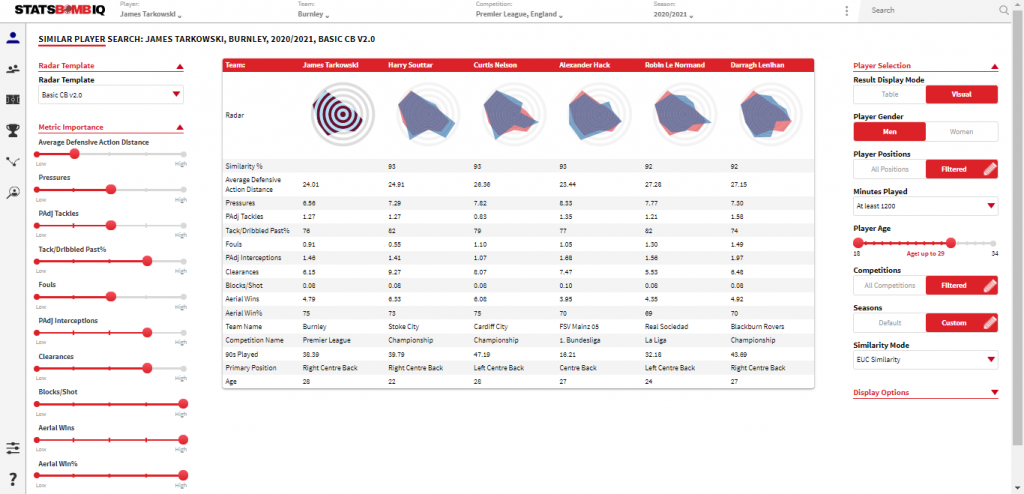This screenshot has height=494, width=1024.
Task: Click the FSV Mainz 05 team cell
Action: pyautogui.click(x=580, y=326)
